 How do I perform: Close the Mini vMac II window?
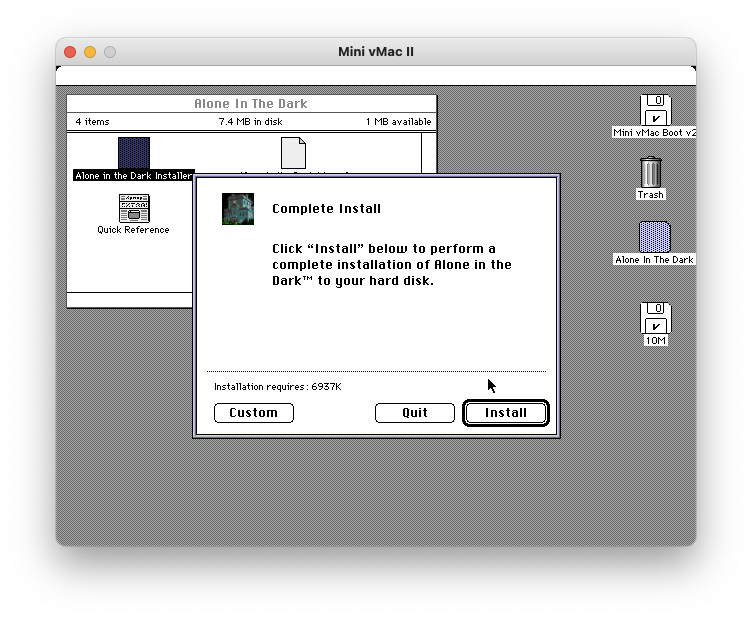click(70, 52)
